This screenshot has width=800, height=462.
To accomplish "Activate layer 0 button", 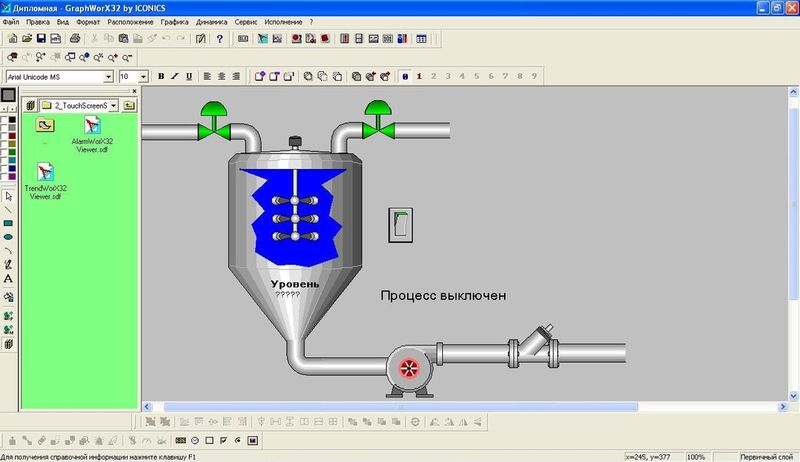I will tap(405, 76).
